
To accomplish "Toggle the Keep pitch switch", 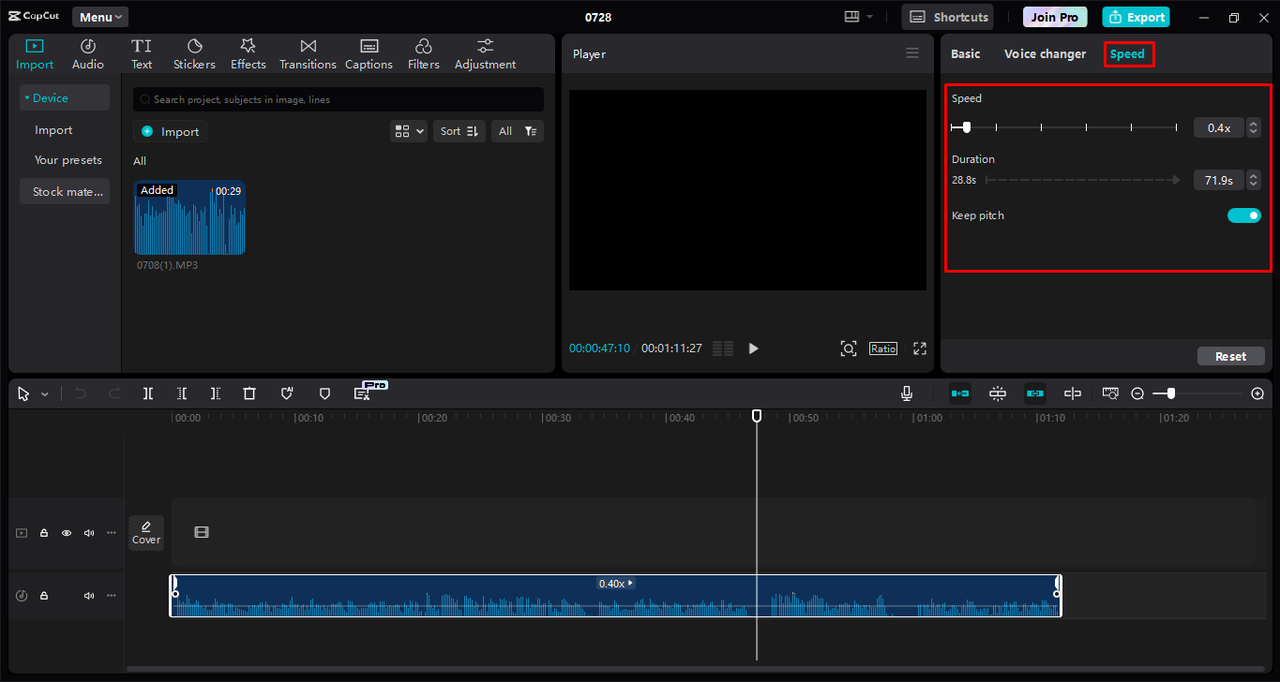I will 1244,215.
